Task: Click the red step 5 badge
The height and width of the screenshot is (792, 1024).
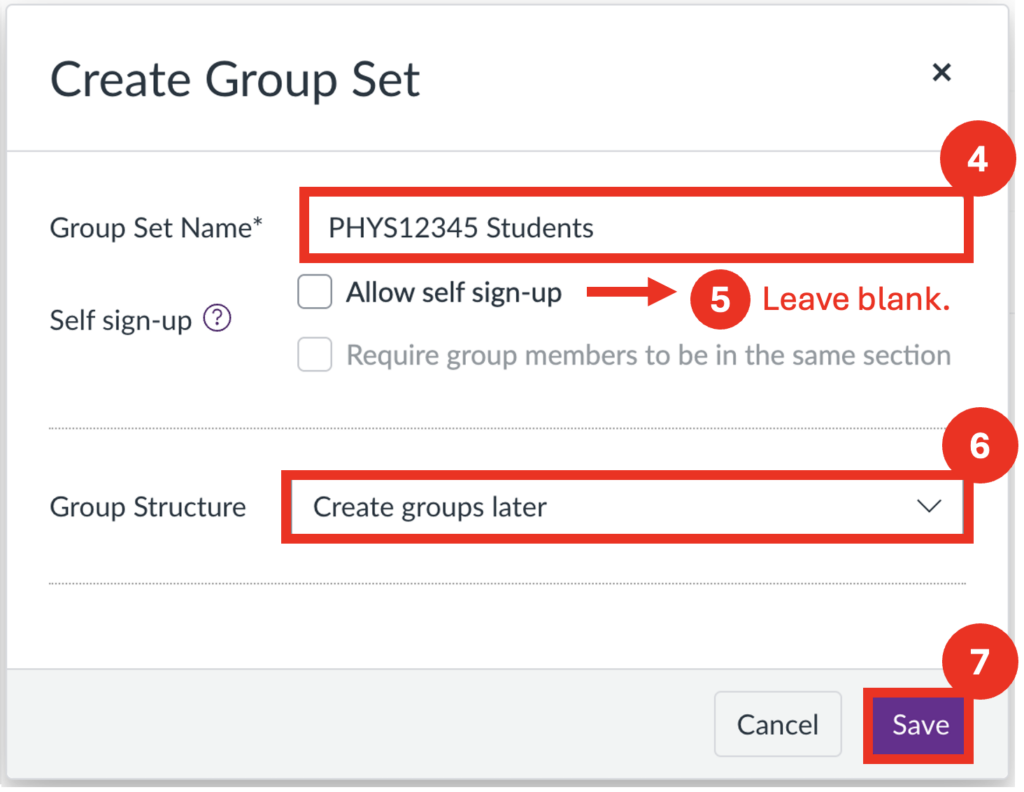Action: click(720, 299)
